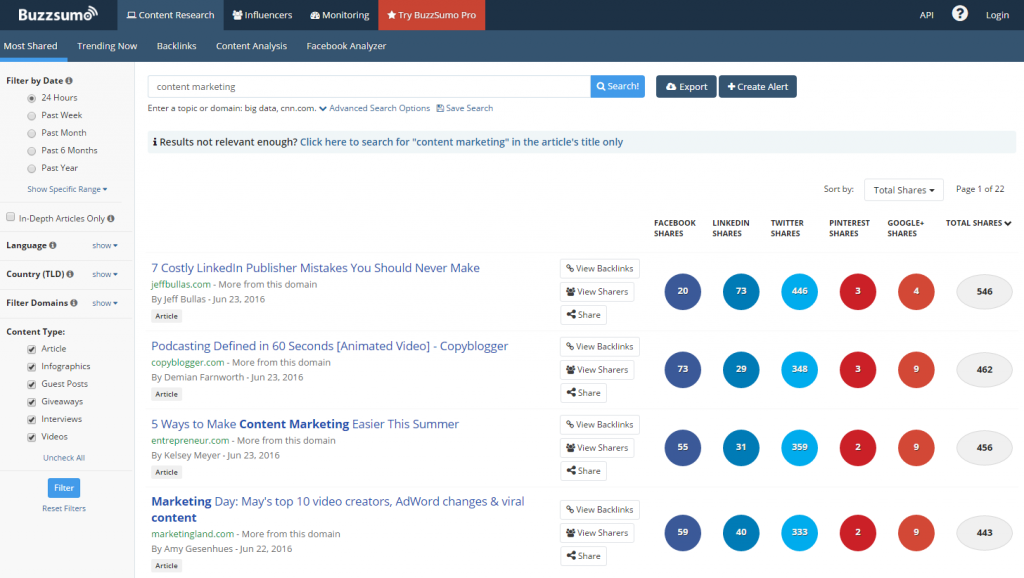Screen dimensions: 1024x578
Task: Open the Total Shares sort dropdown
Action: [x=904, y=190]
